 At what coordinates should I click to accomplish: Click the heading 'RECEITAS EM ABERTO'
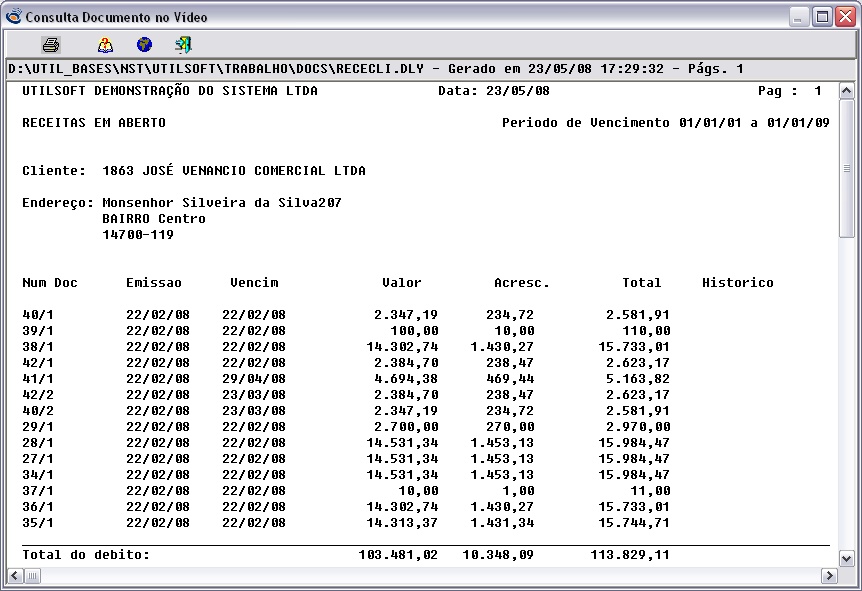click(x=94, y=123)
